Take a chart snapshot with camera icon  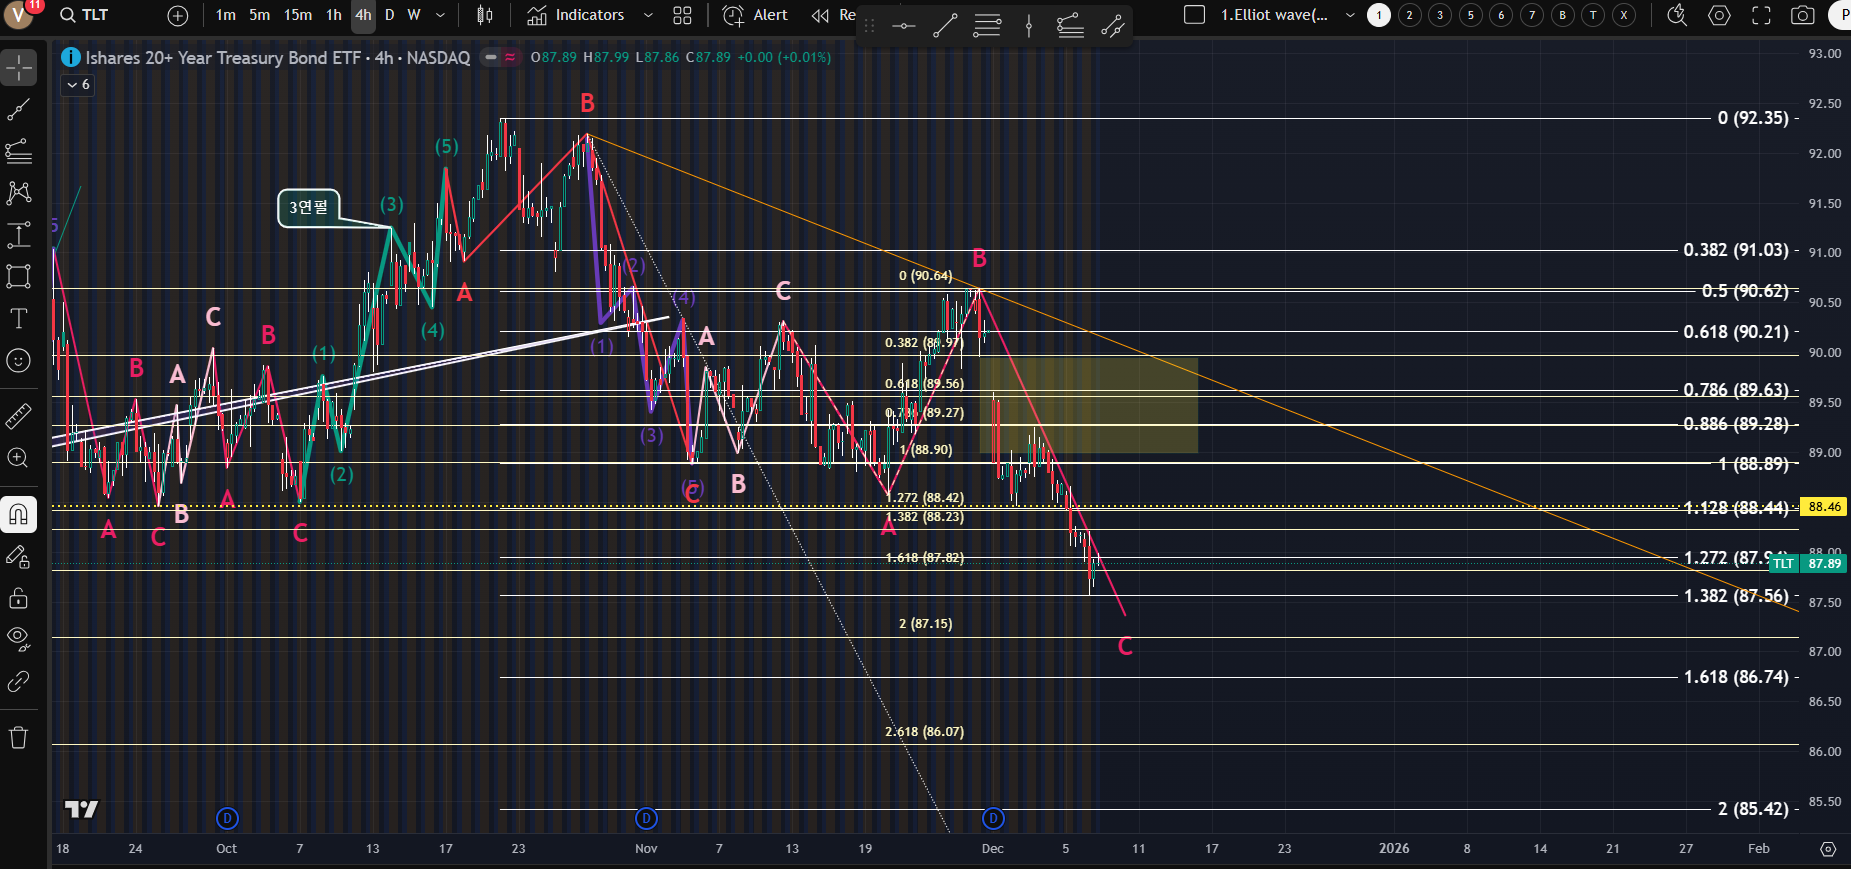(1803, 15)
